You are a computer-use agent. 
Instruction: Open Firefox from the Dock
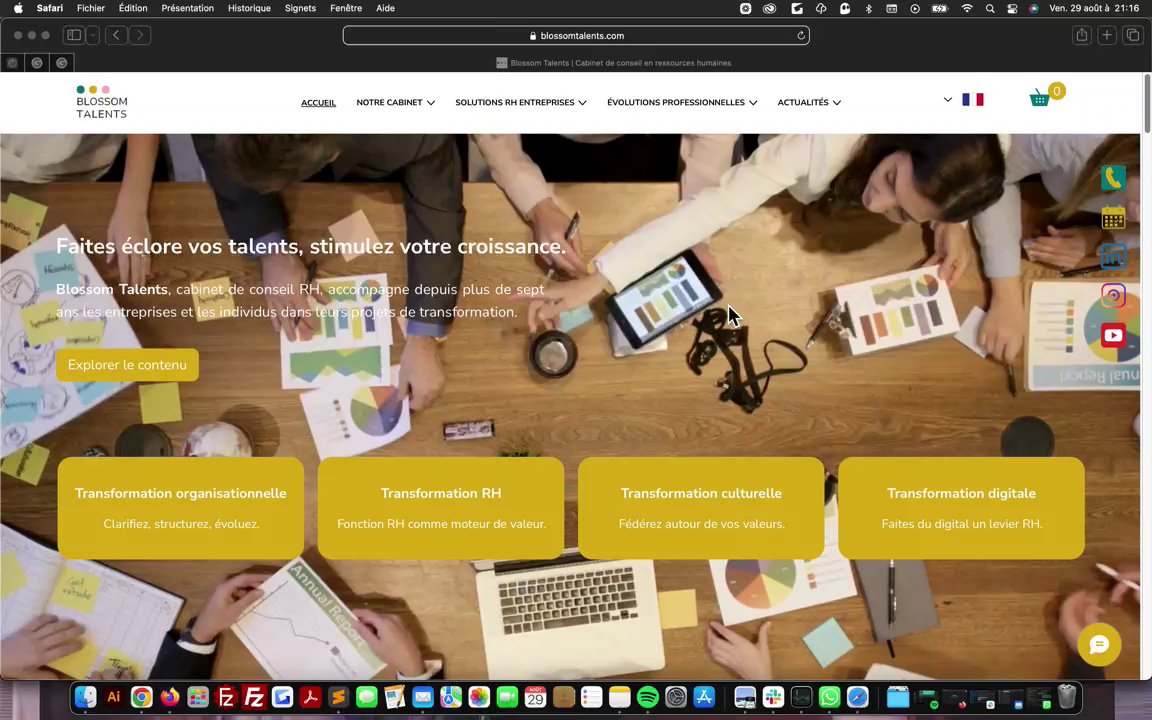click(170, 696)
